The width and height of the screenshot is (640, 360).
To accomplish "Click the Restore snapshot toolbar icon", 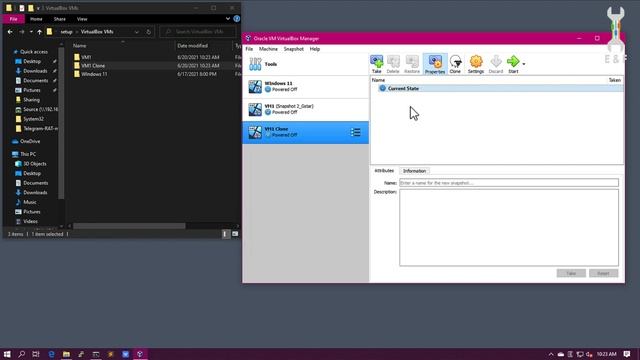I will pos(412,64).
